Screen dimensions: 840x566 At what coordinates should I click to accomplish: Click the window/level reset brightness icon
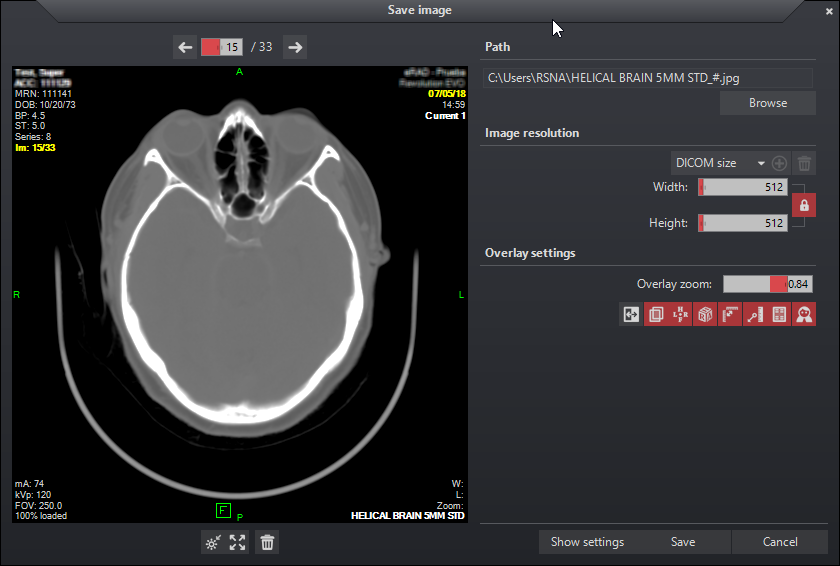point(211,543)
